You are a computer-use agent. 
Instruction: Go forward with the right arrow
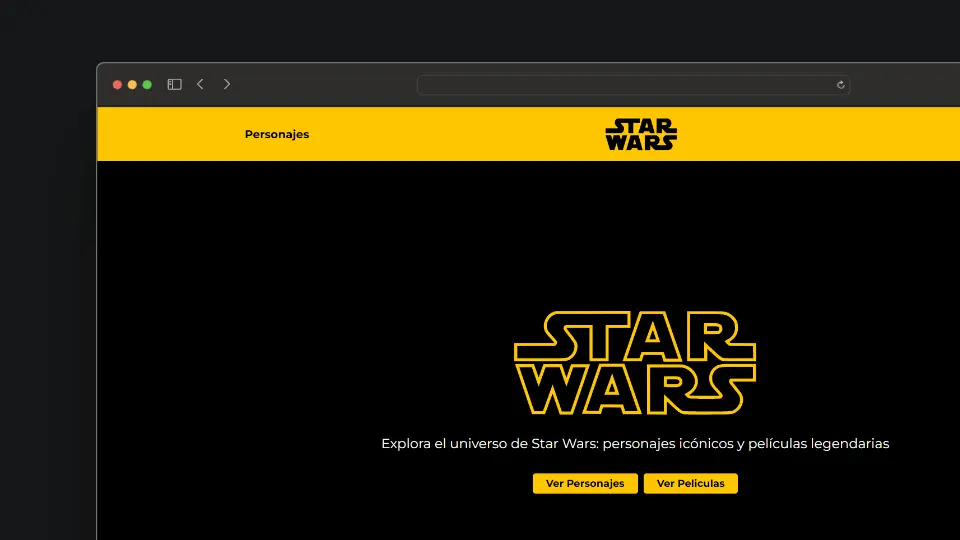(227, 84)
